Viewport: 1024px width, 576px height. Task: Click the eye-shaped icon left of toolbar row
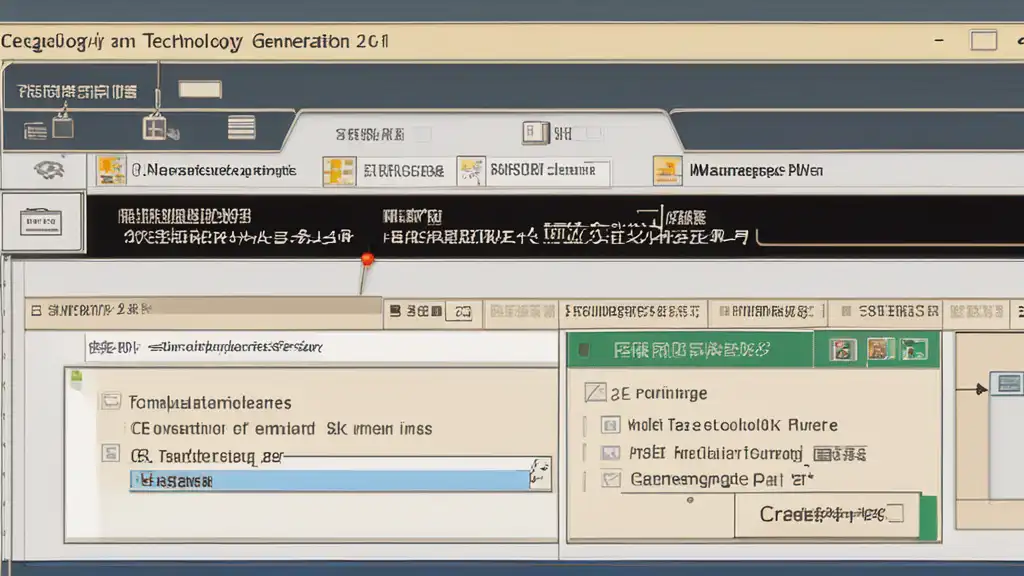tap(49, 170)
